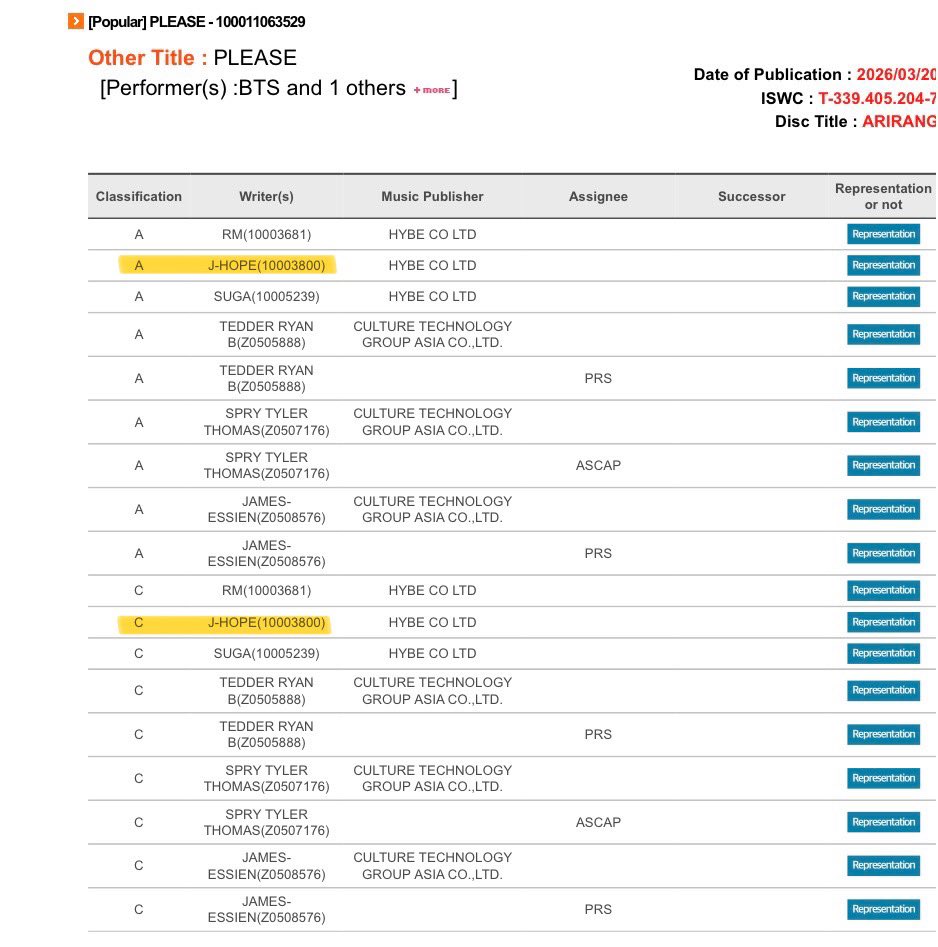Click PRS assignee in A-class James-Essien row
This screenshot has width=938, height=947.
(x=598, y=553)
